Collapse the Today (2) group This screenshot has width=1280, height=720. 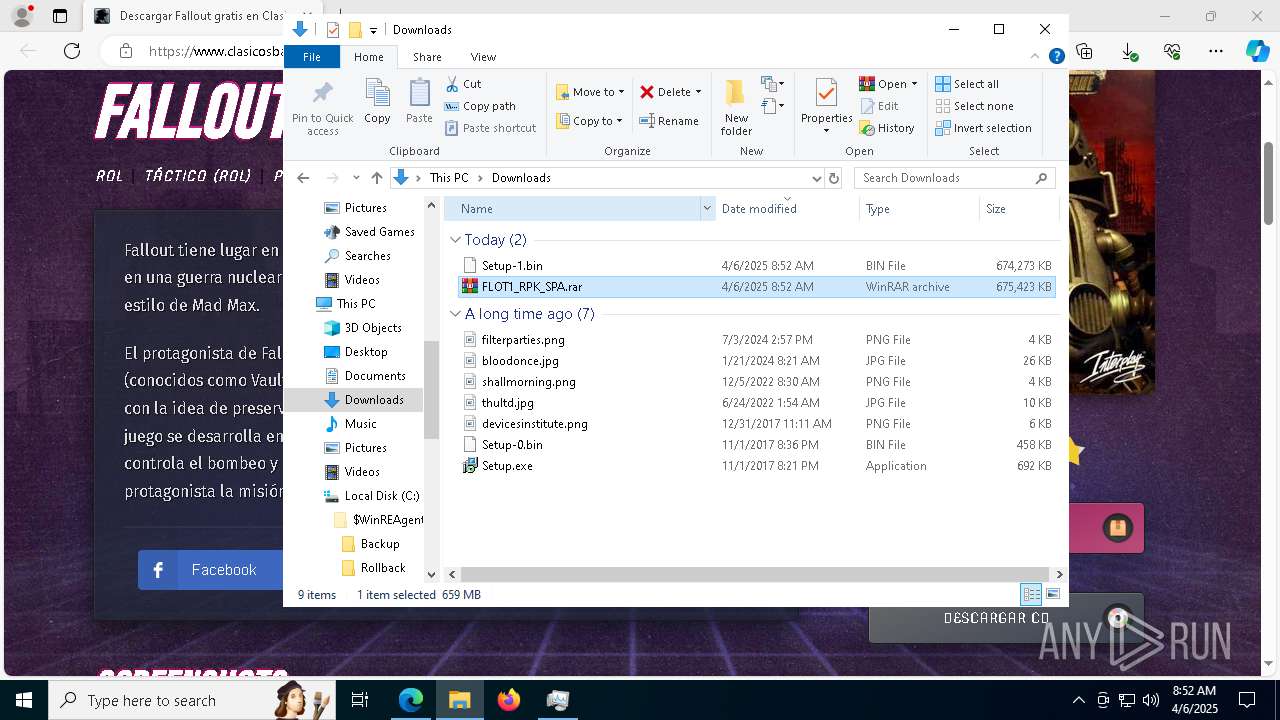(x=456, y=240)
